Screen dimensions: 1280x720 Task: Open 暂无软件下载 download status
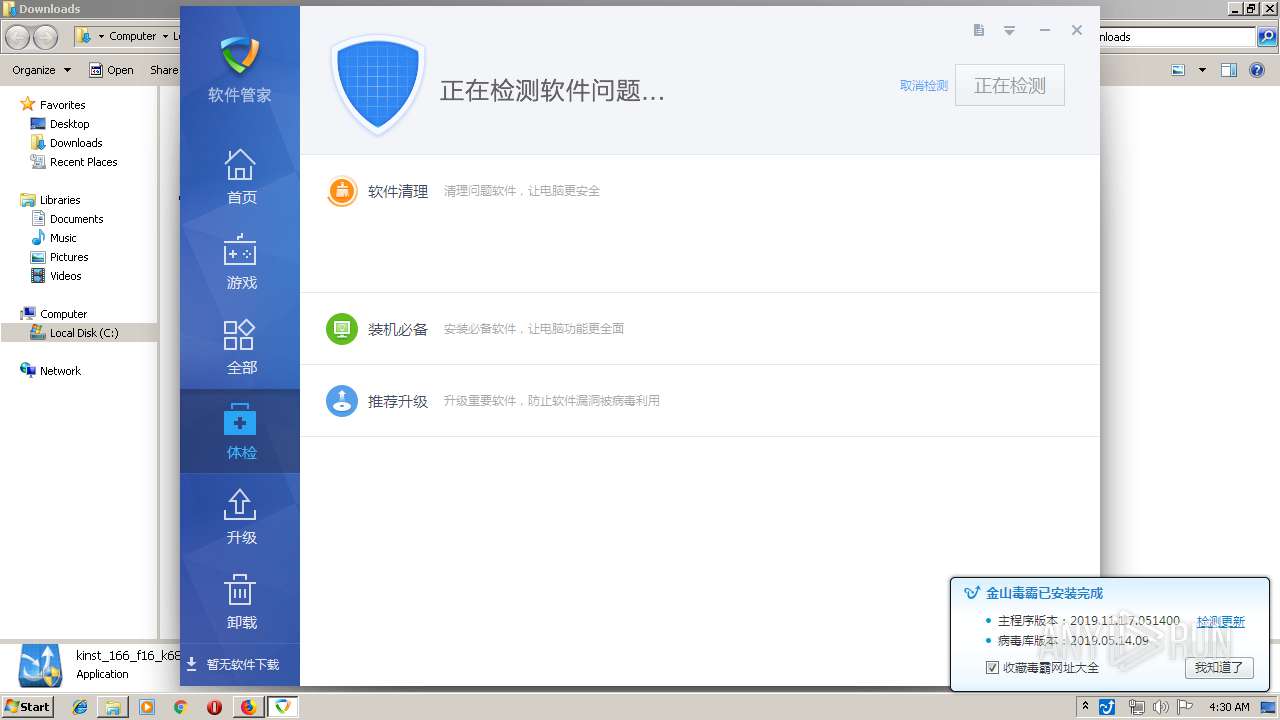[x=233, y=664]
